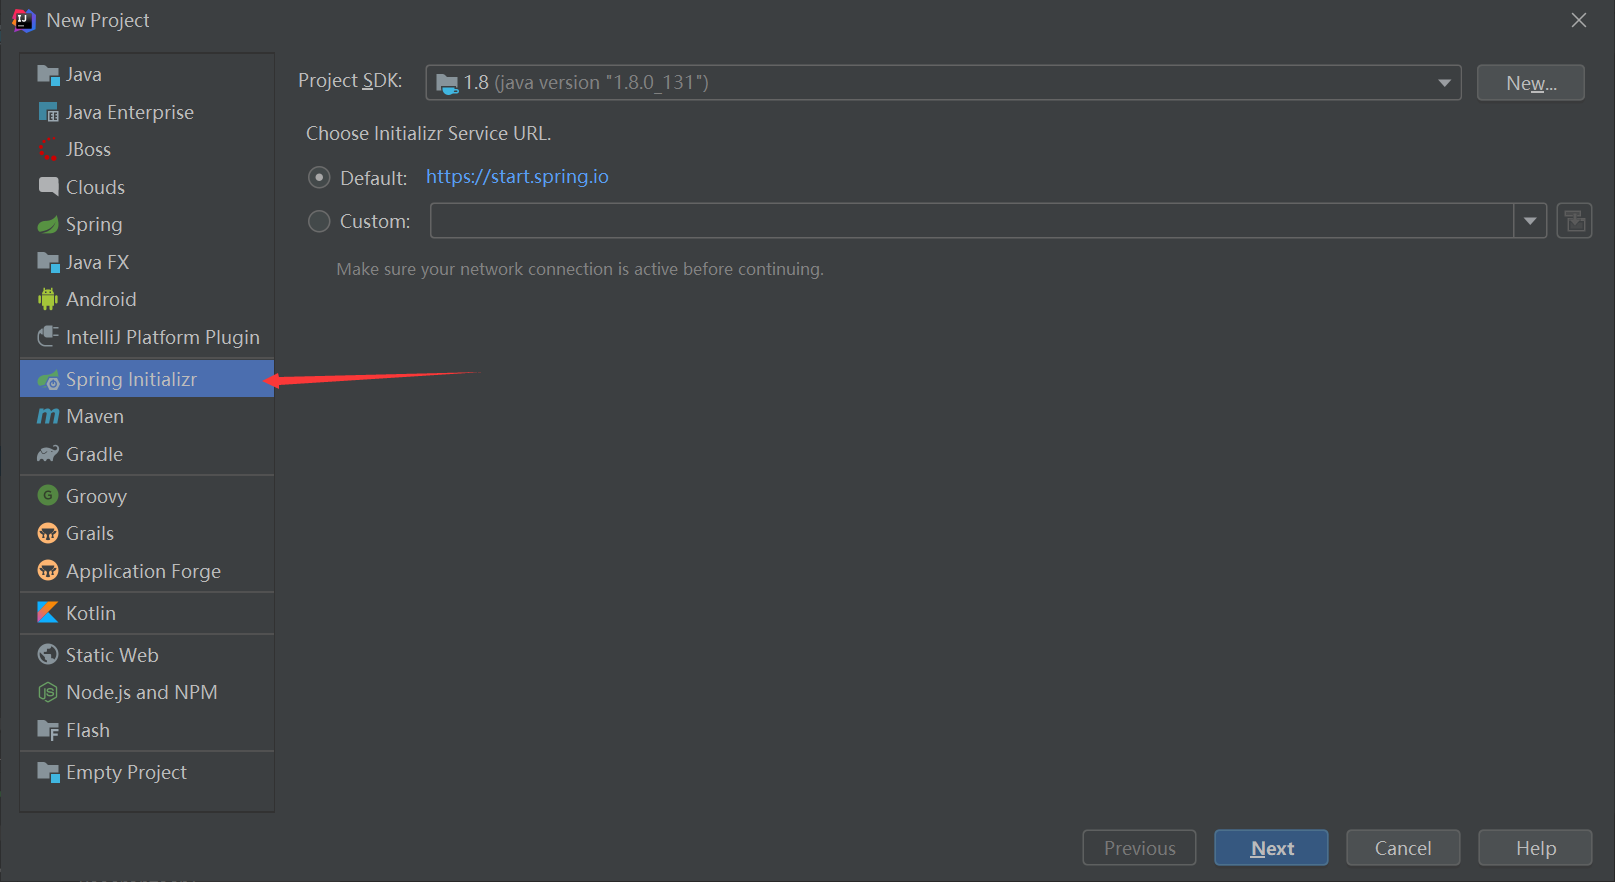Click the Groovy green icon
The image size is (1615, 882).
pyautogui.click(x=48, y=495)
